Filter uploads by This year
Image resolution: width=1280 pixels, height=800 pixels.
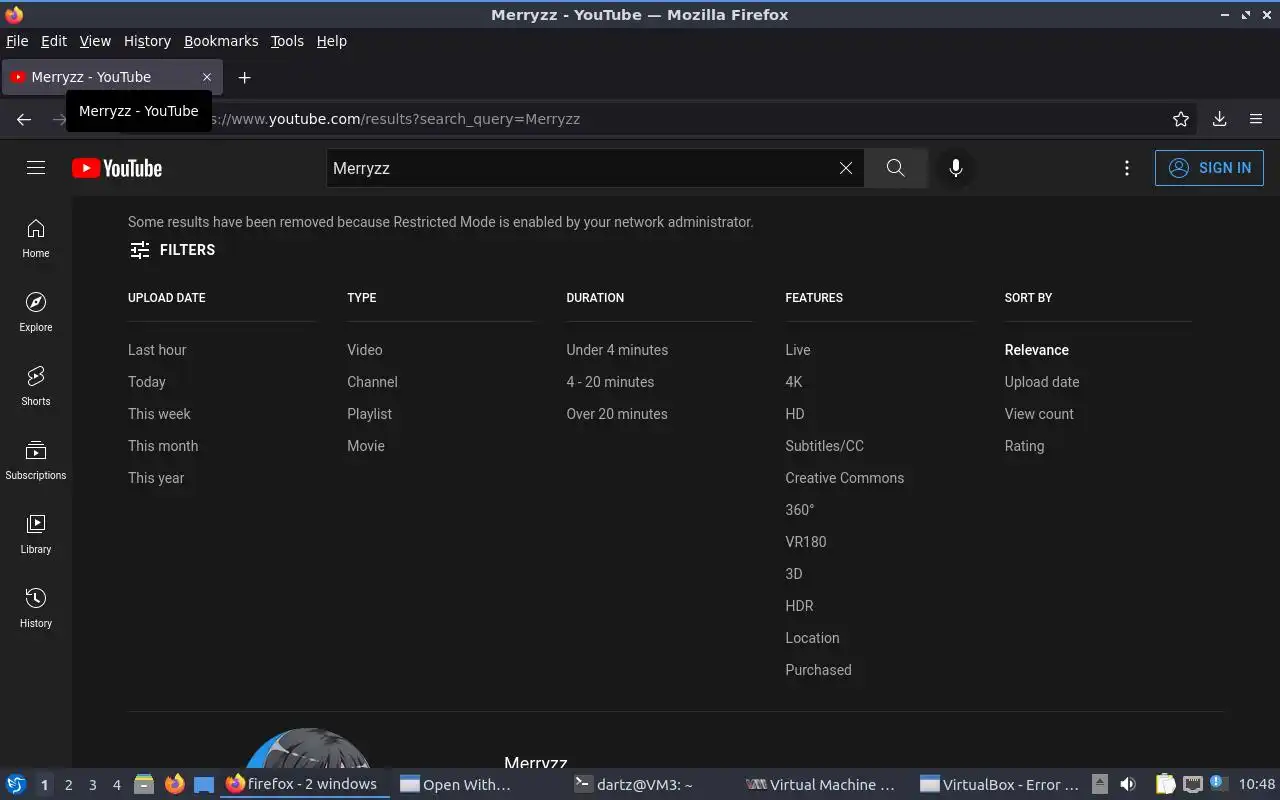click(156, 478)
